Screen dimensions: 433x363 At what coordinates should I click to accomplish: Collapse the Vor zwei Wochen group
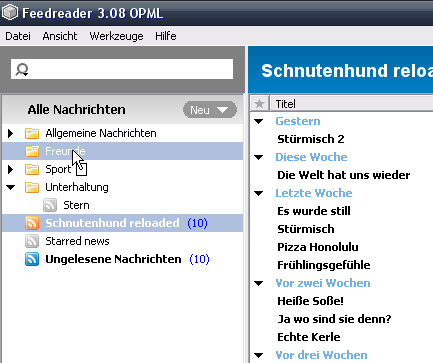[258, 283]
